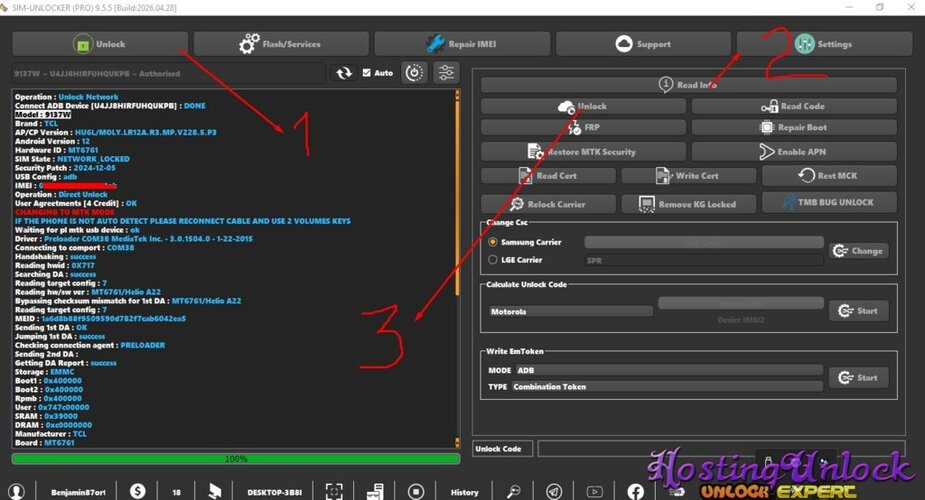Click the Unlock operation button with cloud icon
This screenshot has height=500, width=925.
point(583,106)
